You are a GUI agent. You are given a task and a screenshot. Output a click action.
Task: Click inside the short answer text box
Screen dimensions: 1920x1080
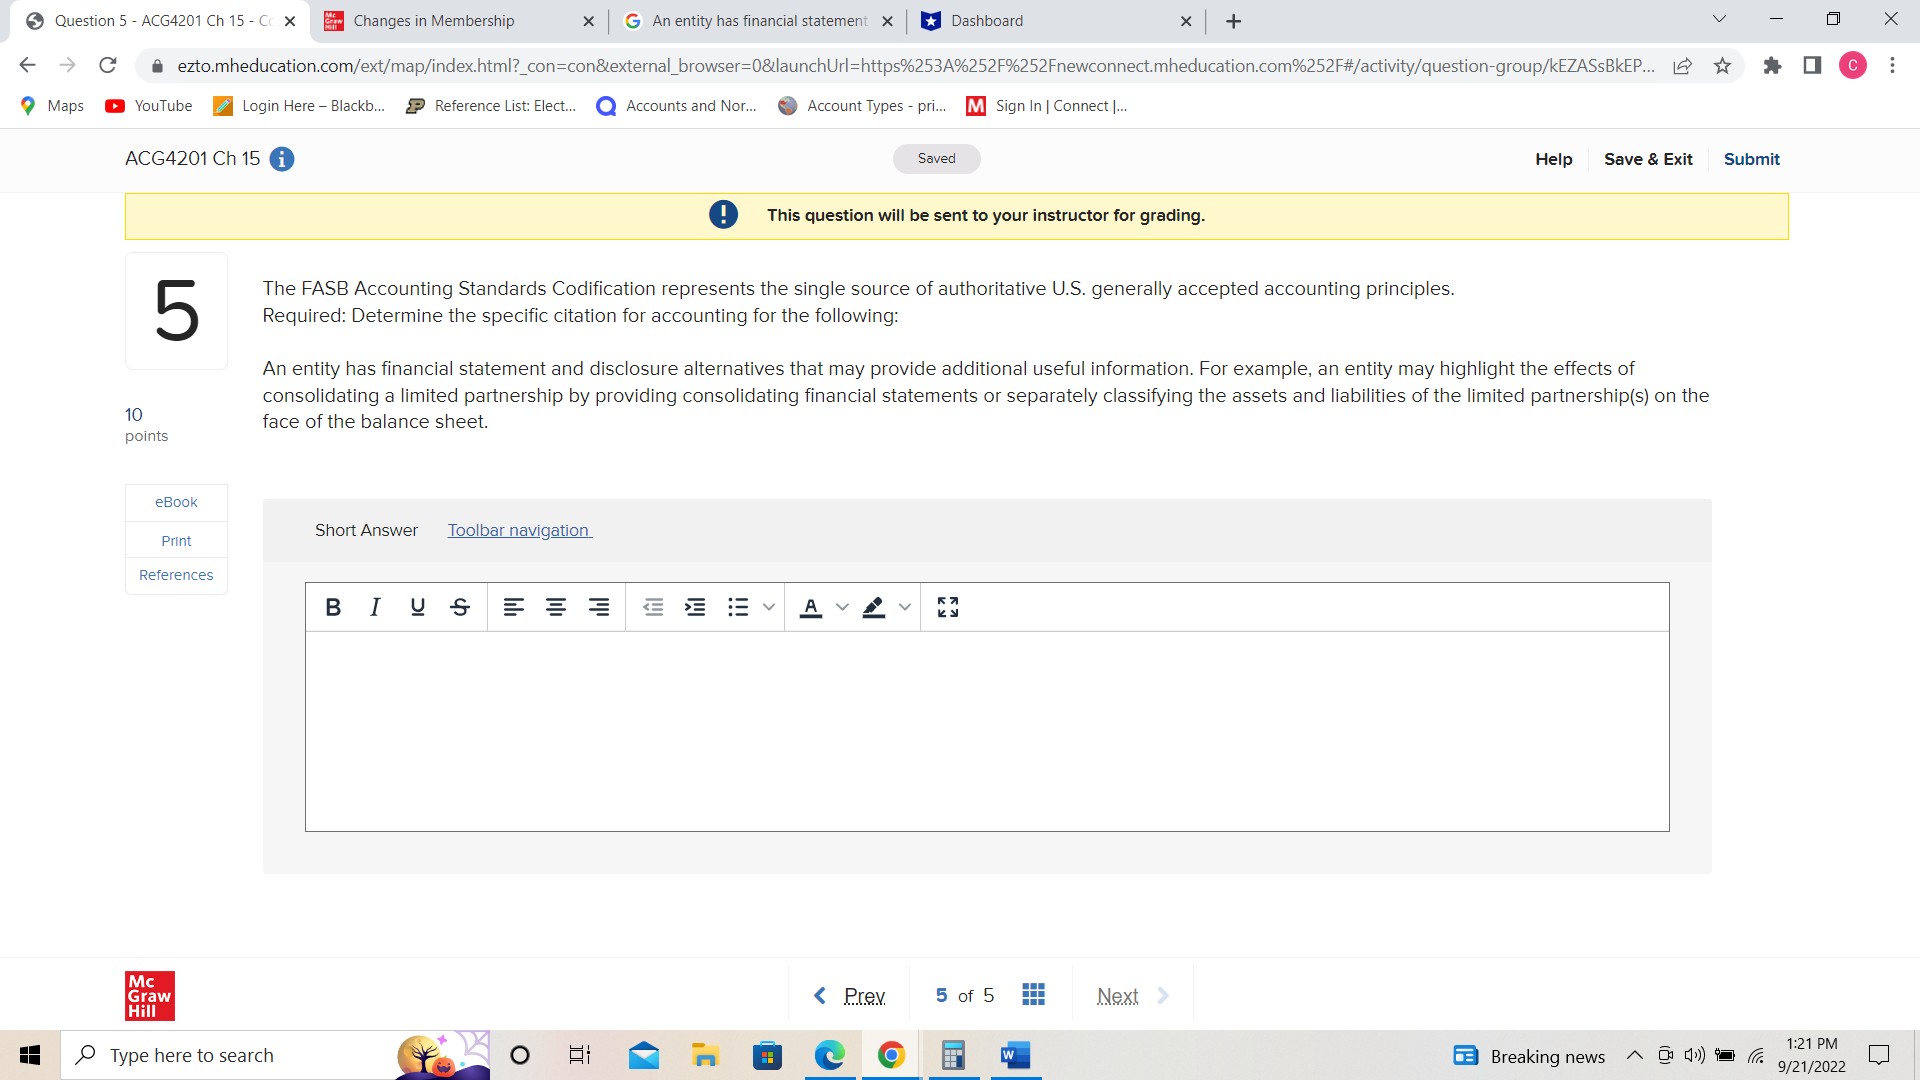(987, 730)
